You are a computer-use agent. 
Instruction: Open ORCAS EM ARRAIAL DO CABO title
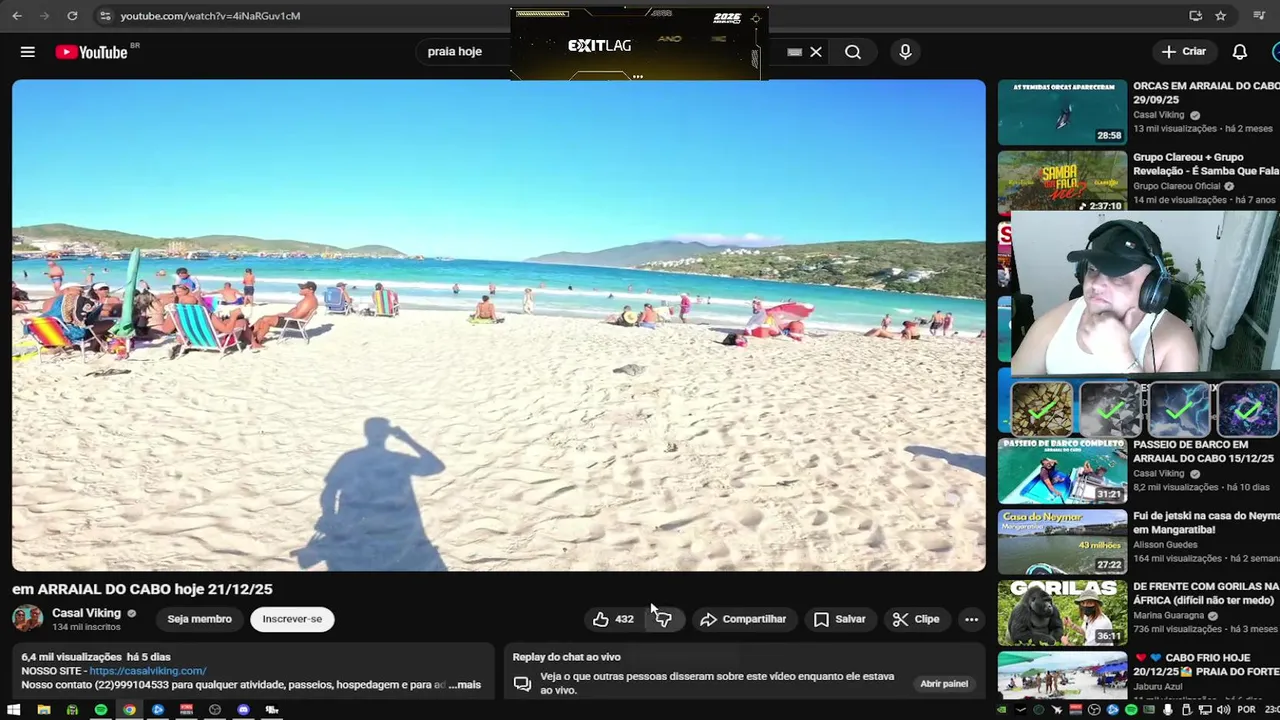click(1206, 93)
